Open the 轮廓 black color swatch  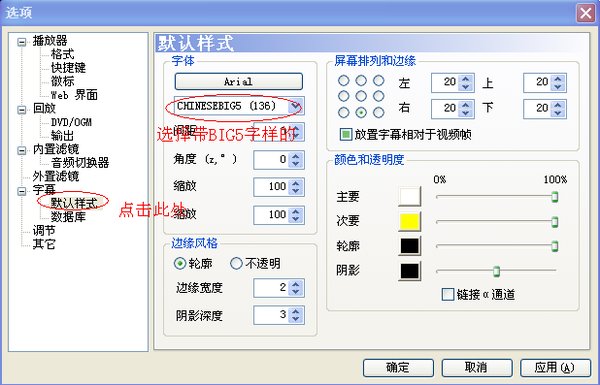coord(409,246)
